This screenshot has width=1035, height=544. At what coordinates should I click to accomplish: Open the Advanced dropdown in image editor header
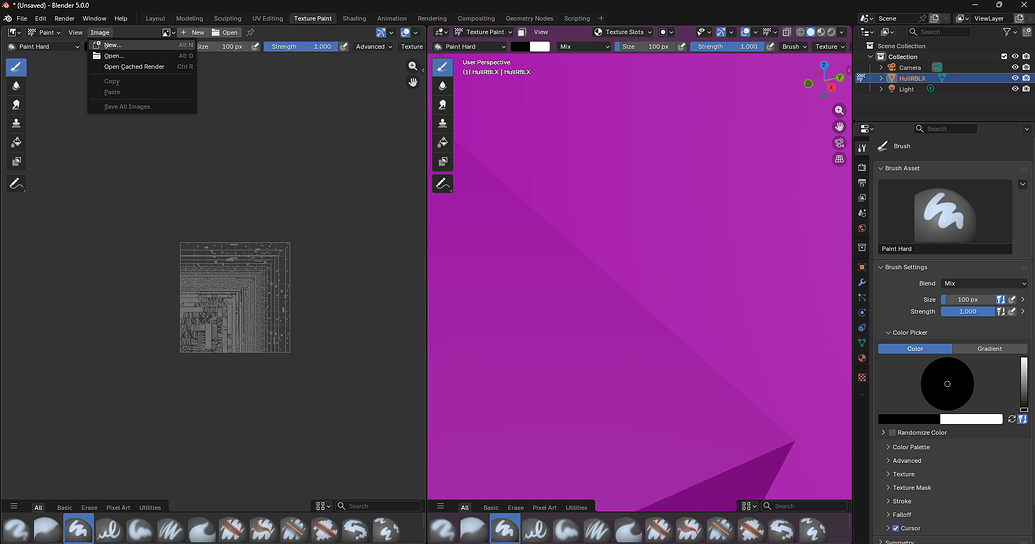pyautogui.click(x=374, y=46)
